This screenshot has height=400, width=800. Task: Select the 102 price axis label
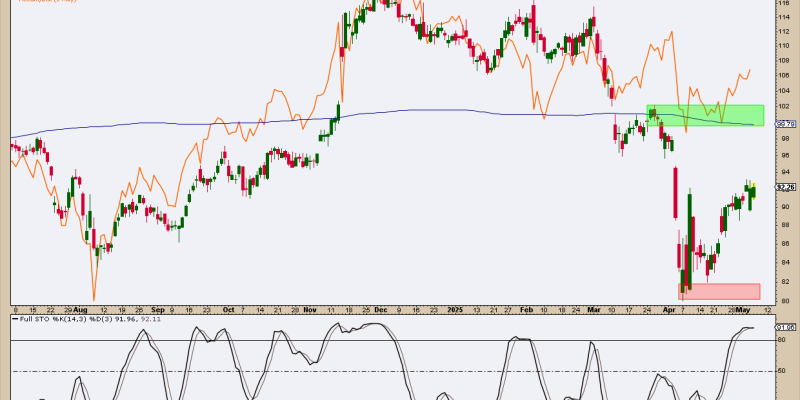click(x=783, y=107)
